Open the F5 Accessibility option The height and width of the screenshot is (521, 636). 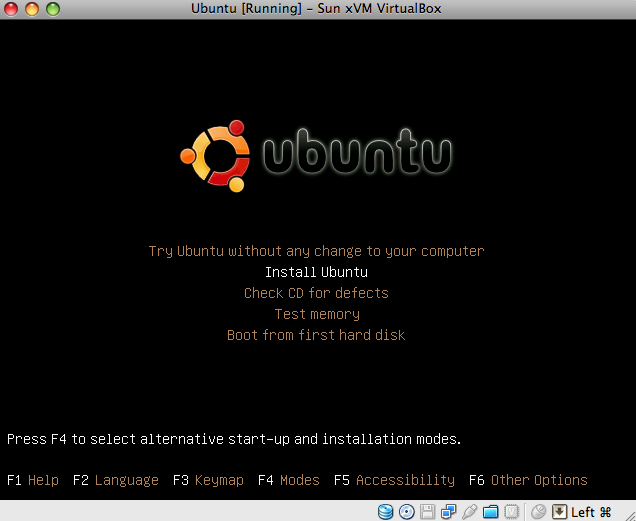point(394,480)
